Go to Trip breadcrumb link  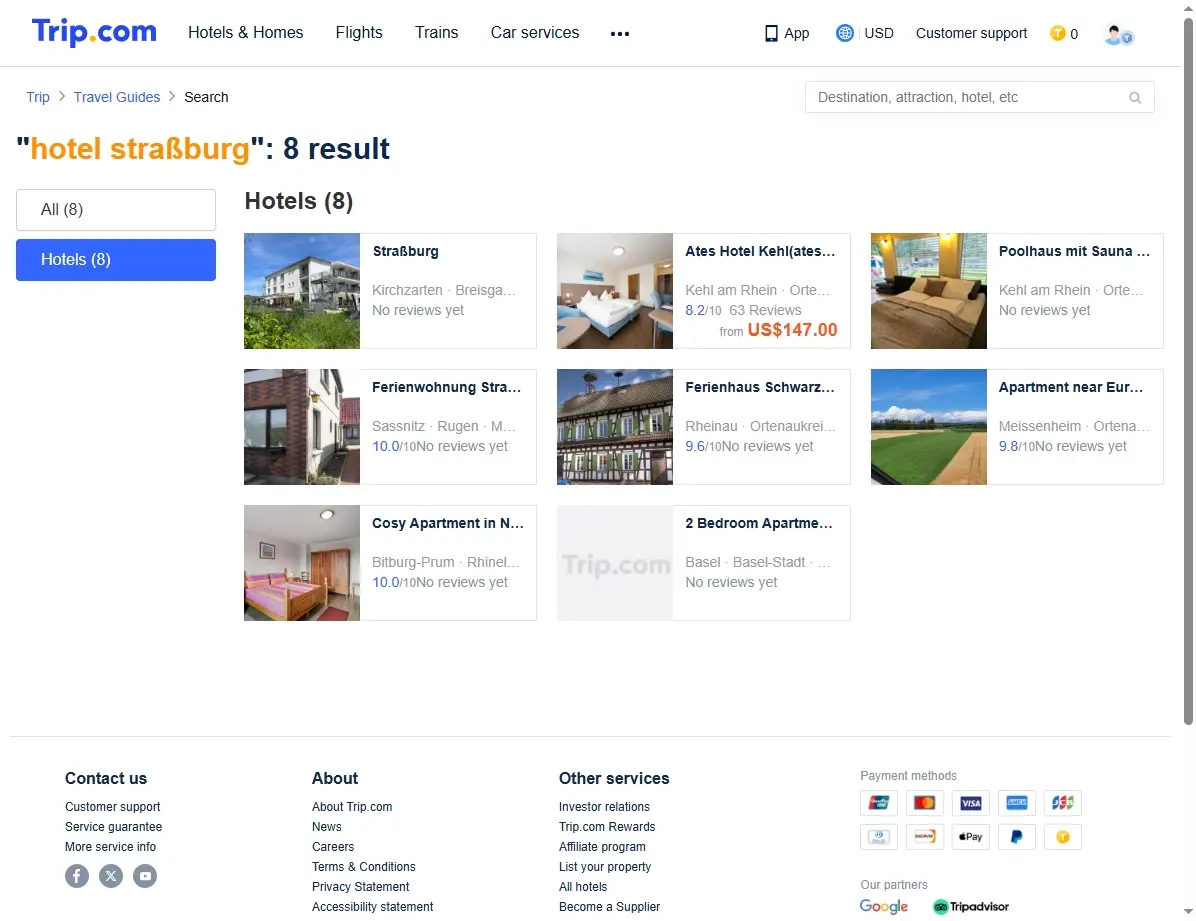pyautogui.click(x=37, y=97)
